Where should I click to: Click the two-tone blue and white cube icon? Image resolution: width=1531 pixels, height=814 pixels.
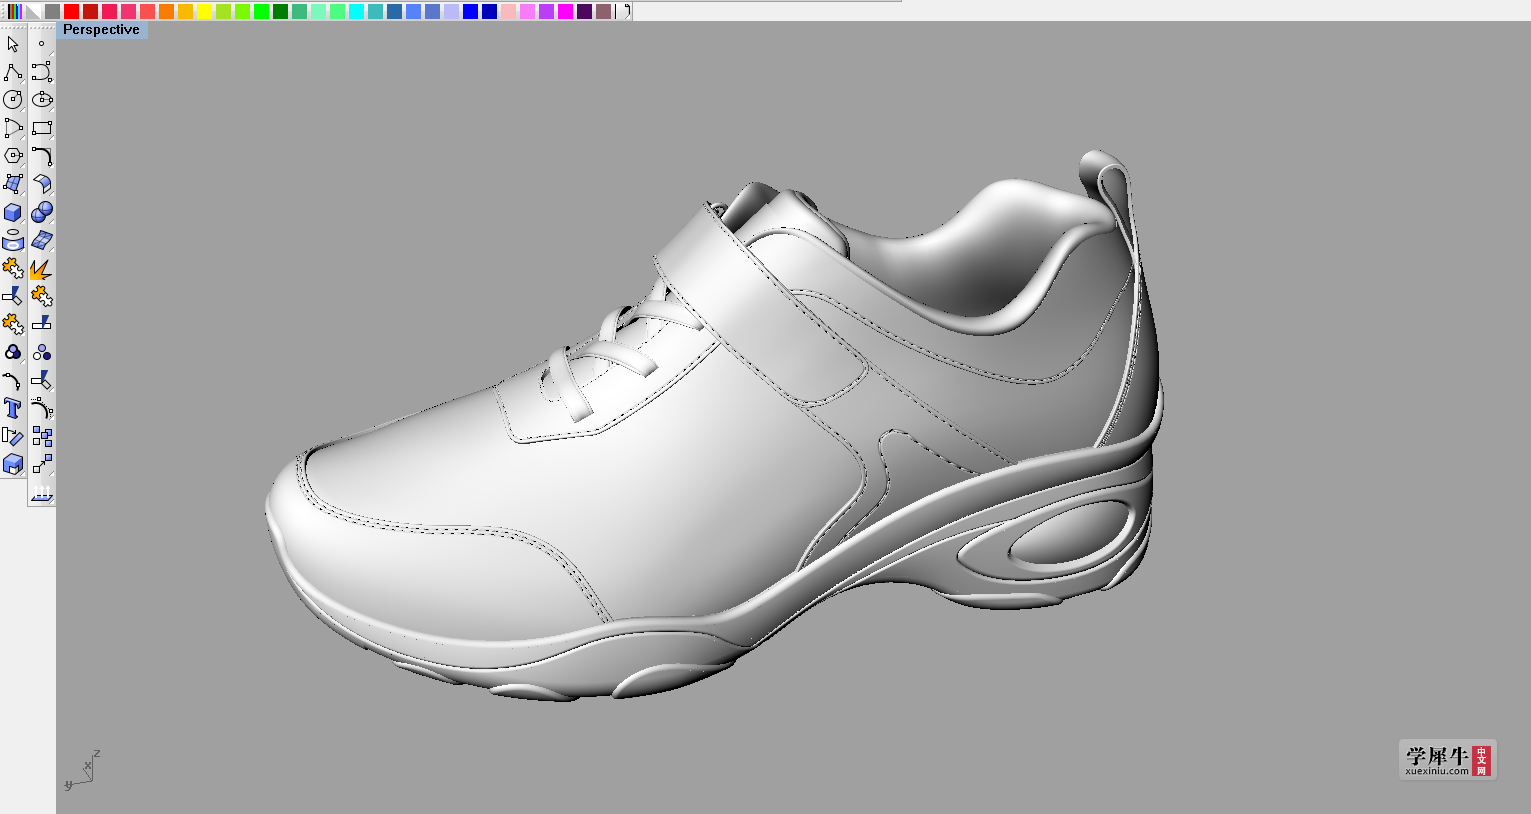(x=13, y=464)
